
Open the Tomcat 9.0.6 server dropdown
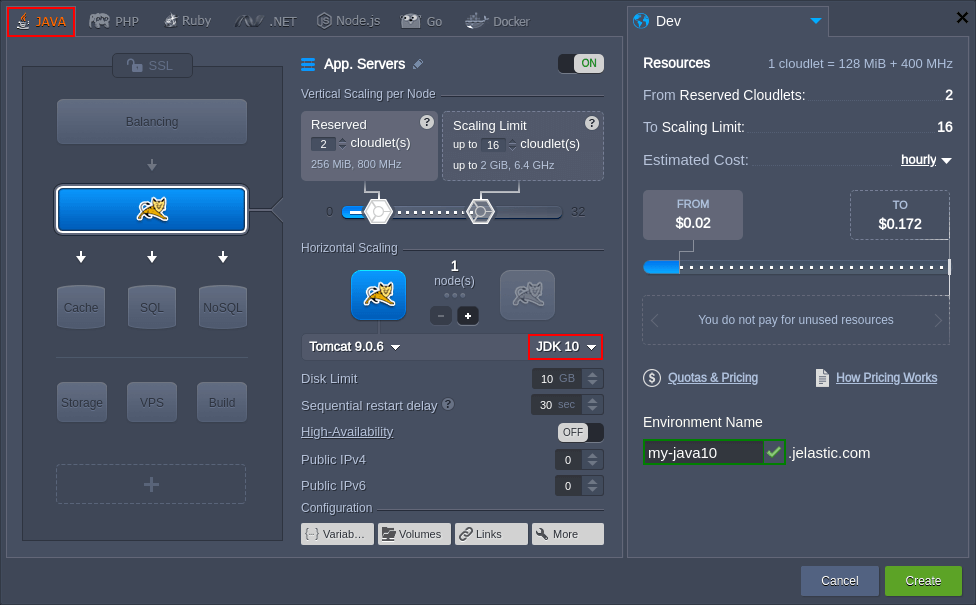pos(355,347)
